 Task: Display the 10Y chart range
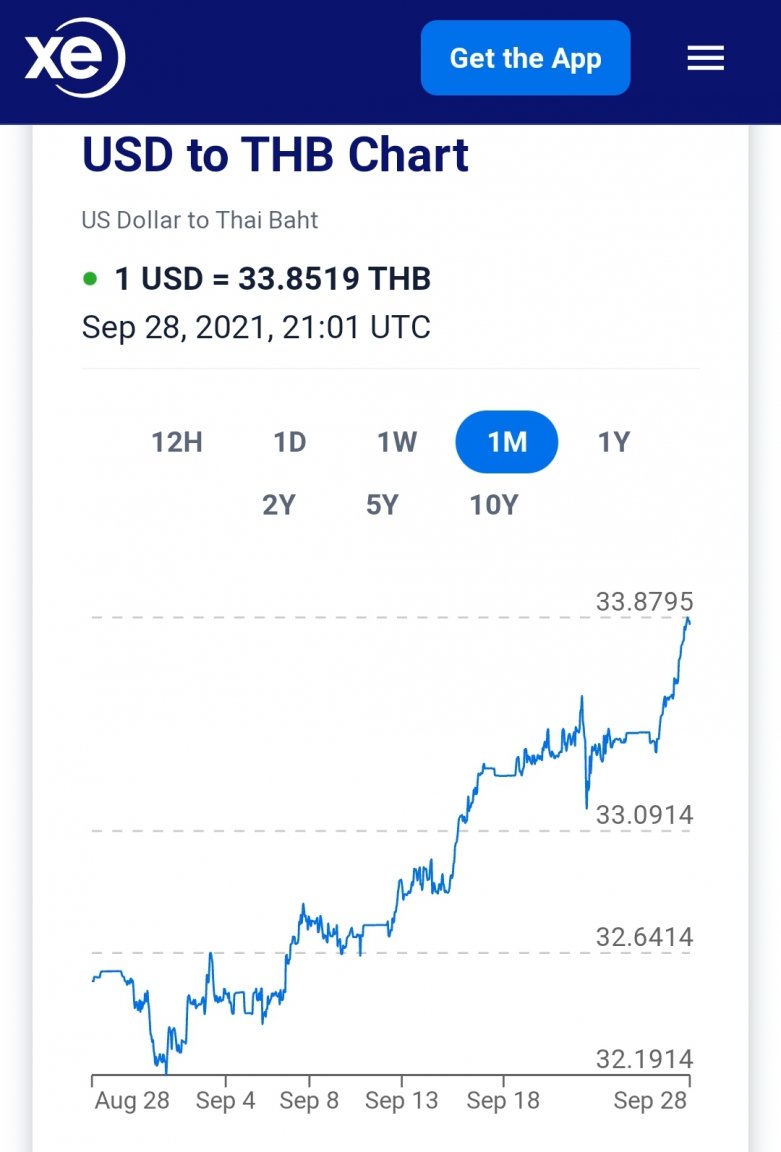click(x=494, y=505)
